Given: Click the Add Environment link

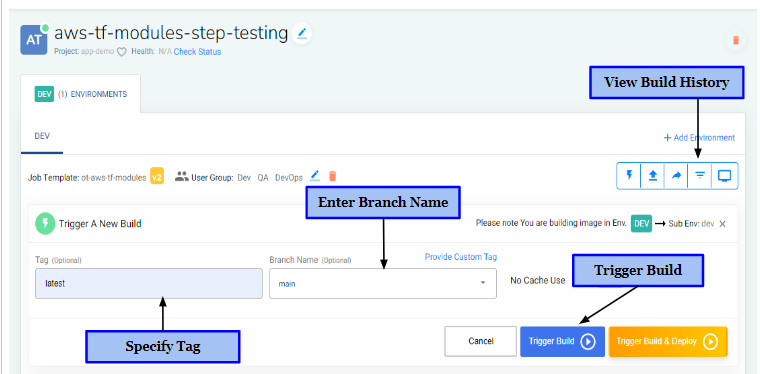Looking at the screenshot, I should coord(699,138).
